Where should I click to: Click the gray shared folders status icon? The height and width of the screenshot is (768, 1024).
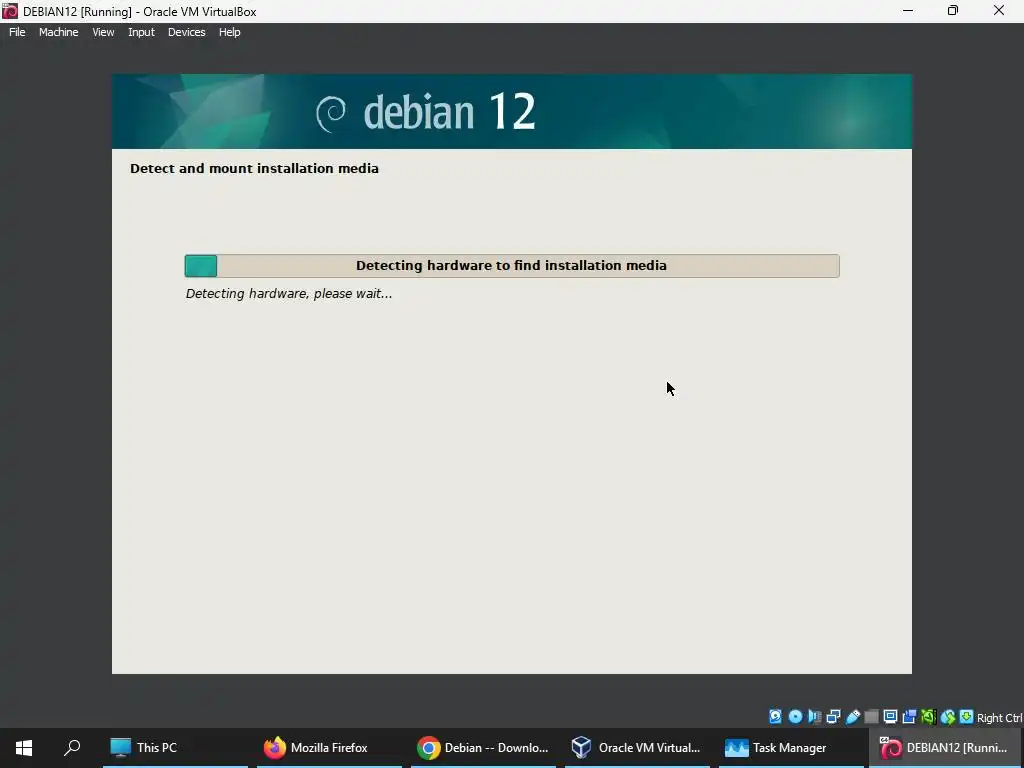[871, 716]
